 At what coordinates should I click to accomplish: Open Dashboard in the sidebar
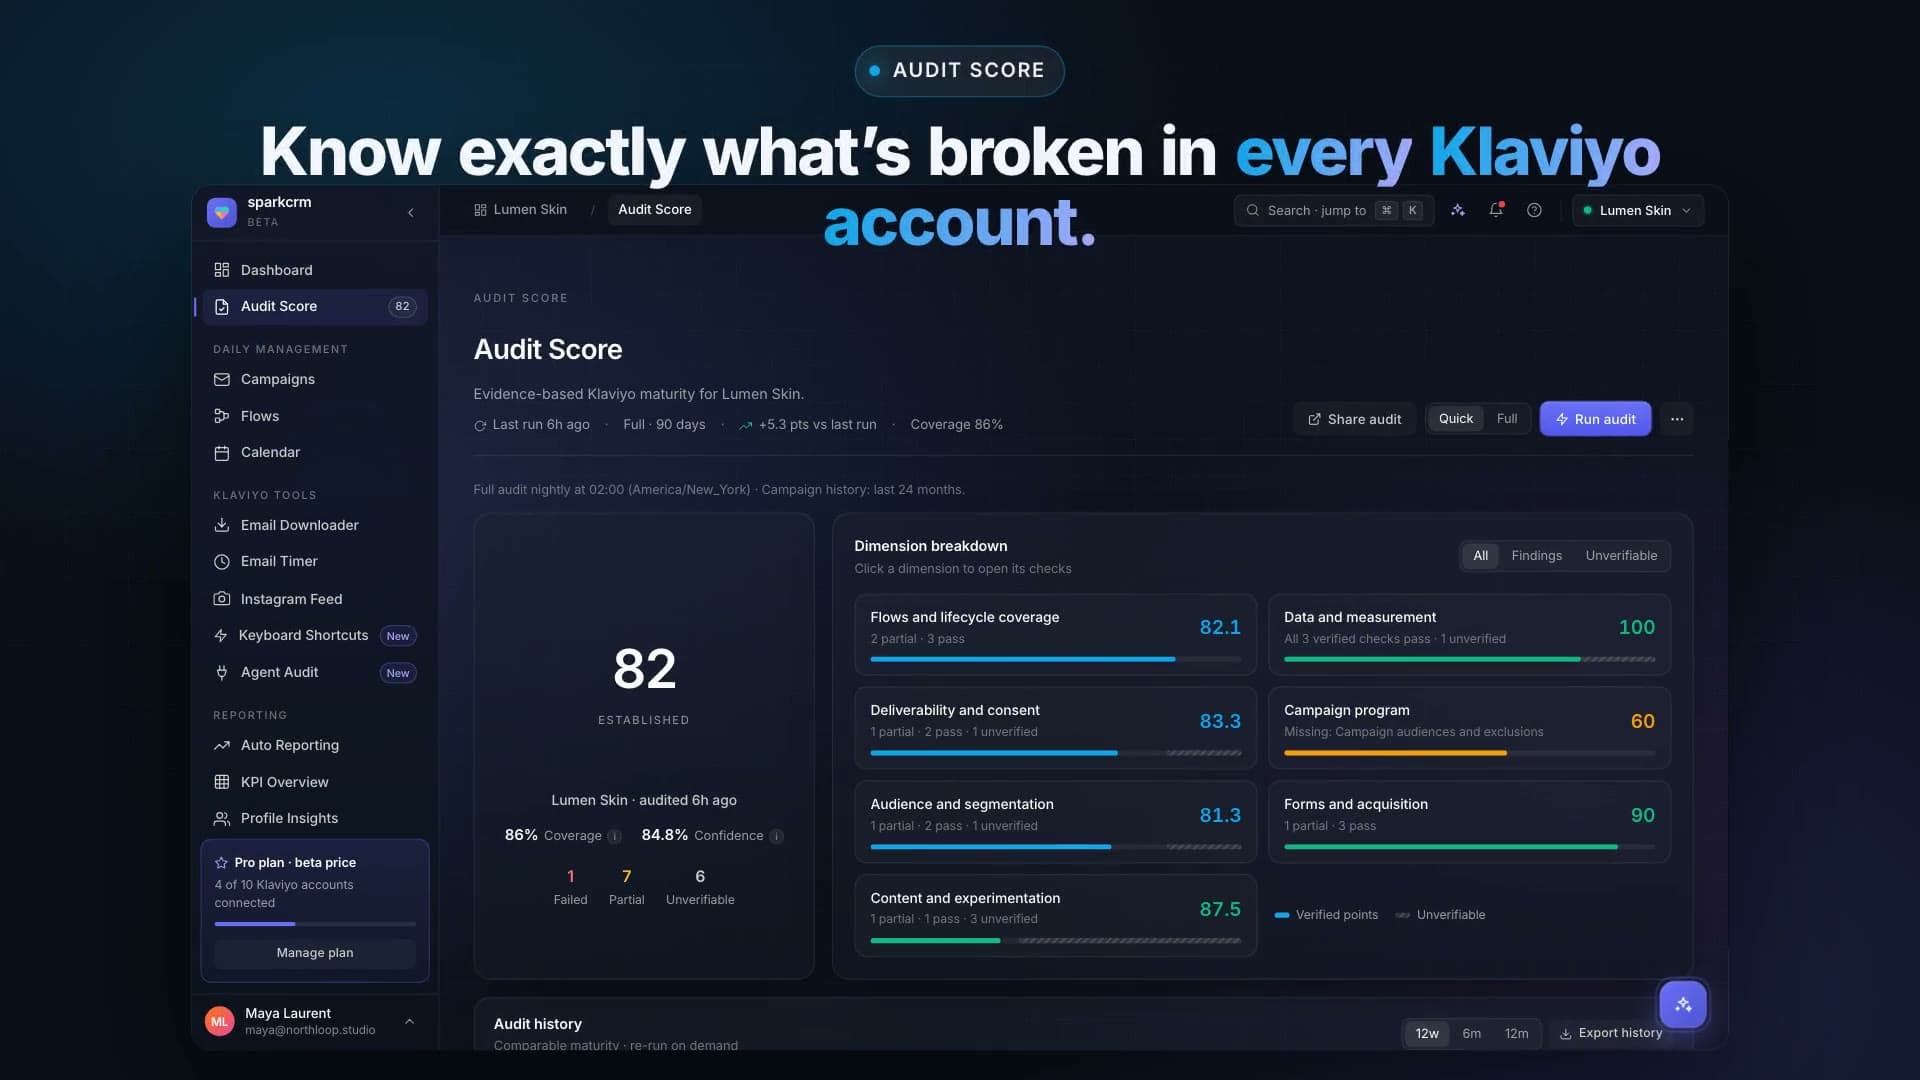tap(315, 270)
